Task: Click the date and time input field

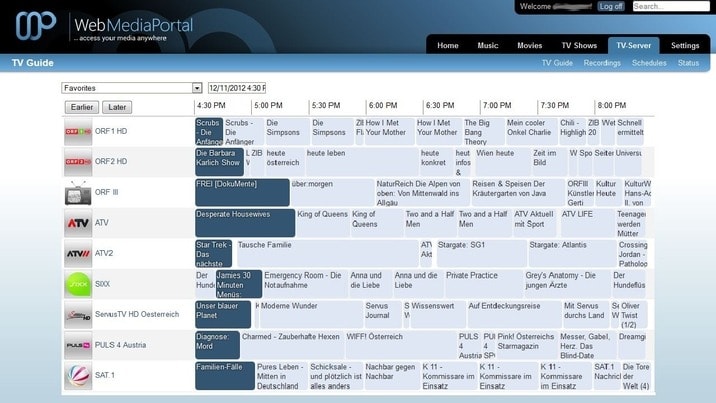Action: [237, 88]
